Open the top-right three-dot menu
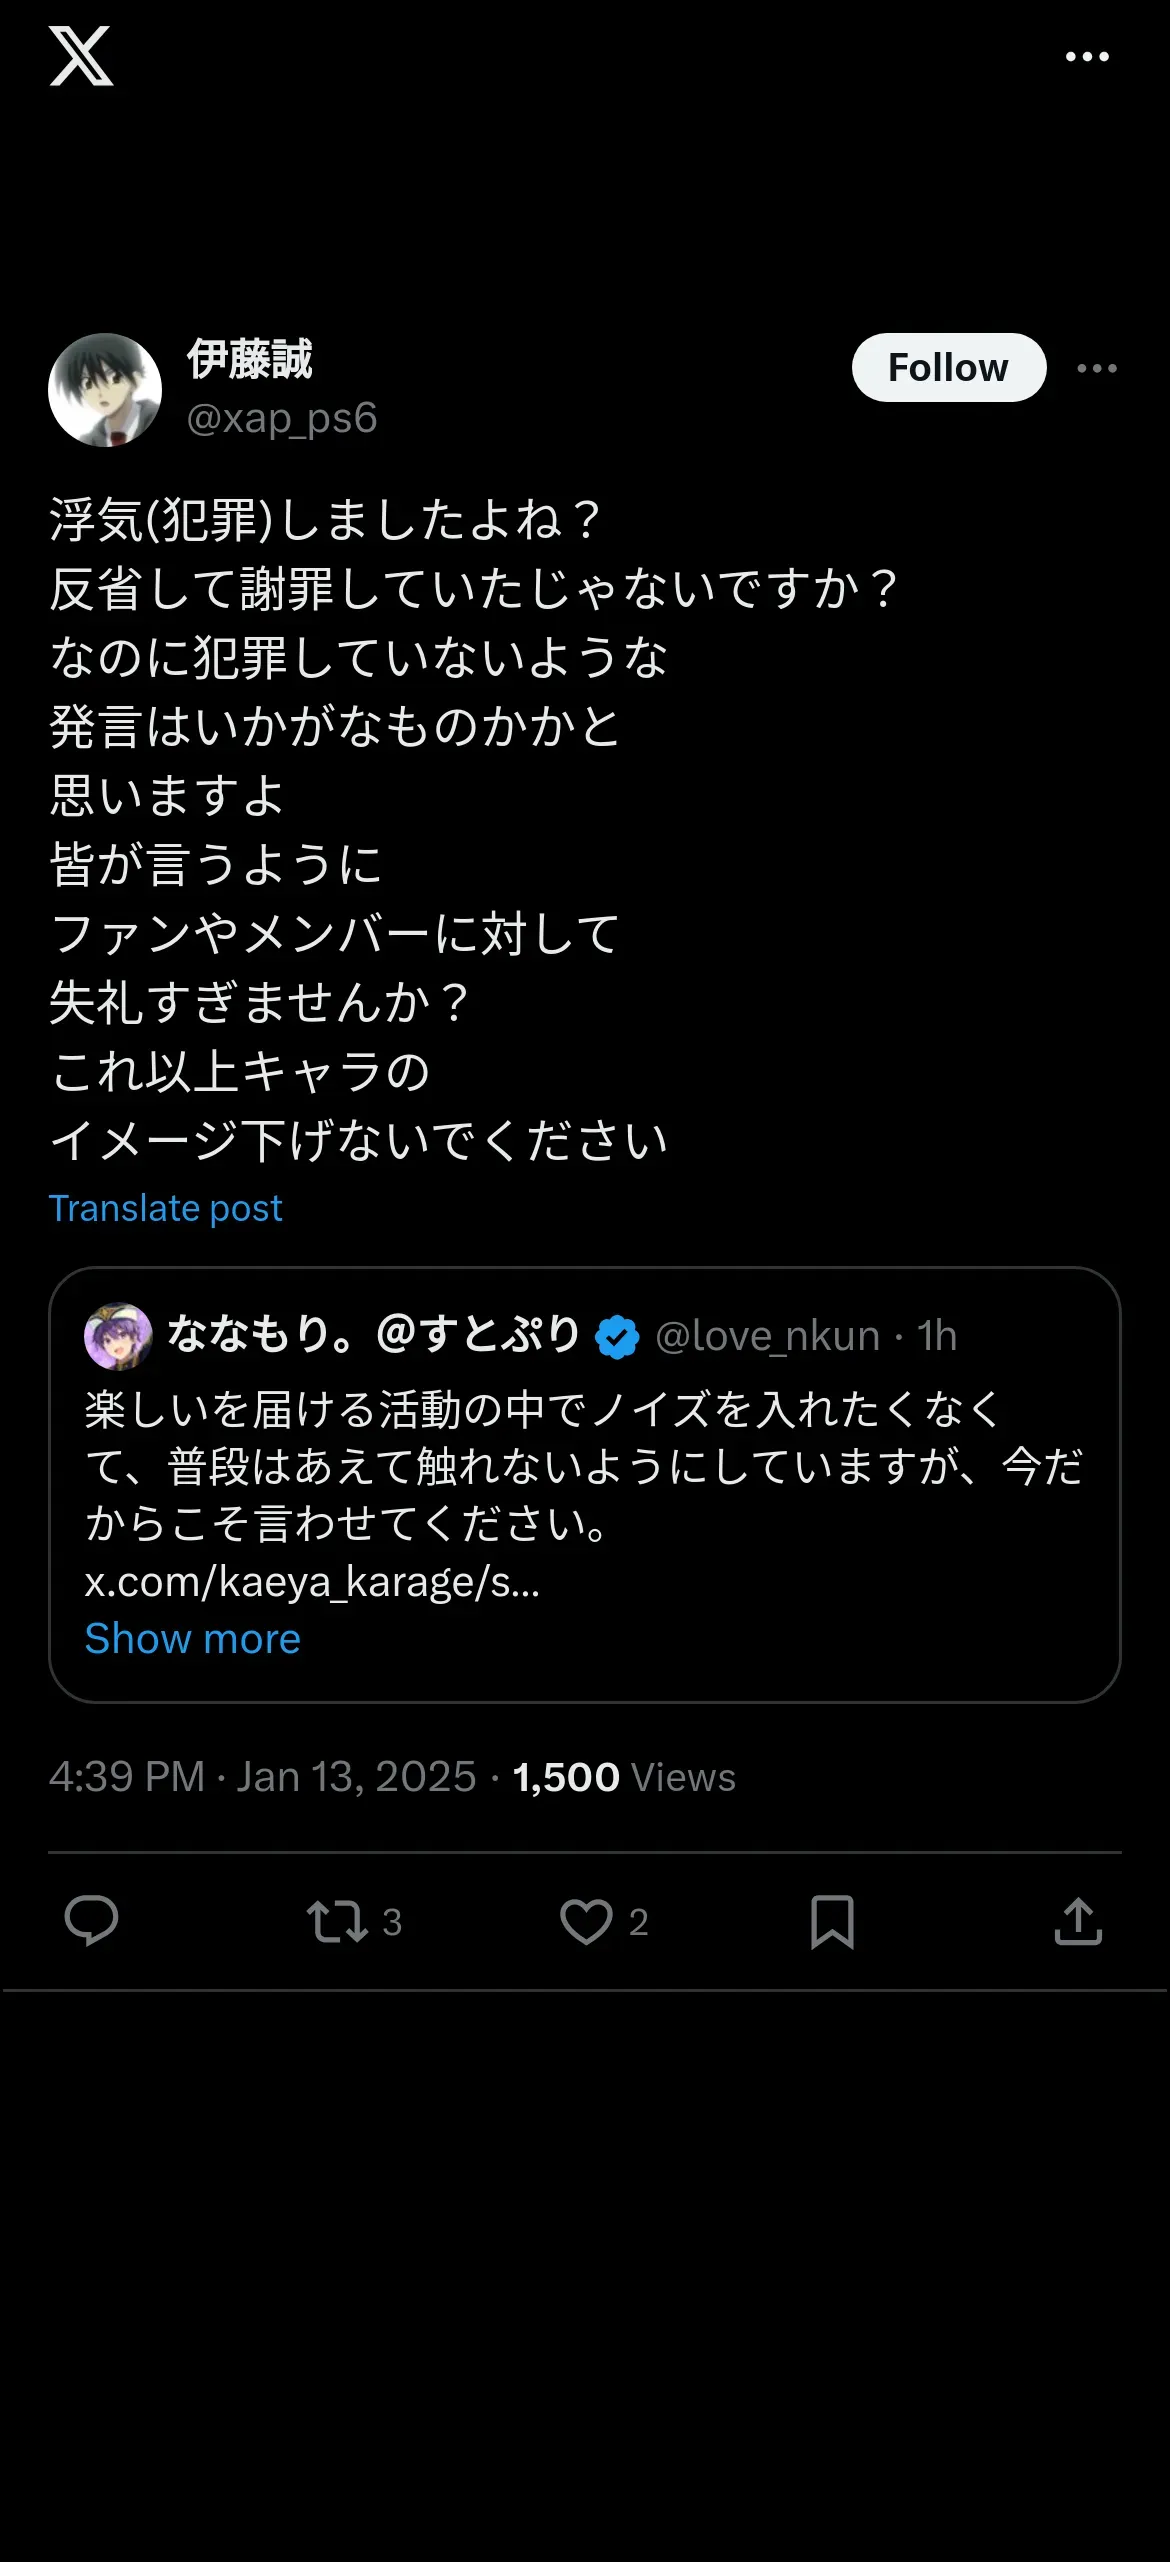1170x2562 pixels. [x=1087, y=57]
